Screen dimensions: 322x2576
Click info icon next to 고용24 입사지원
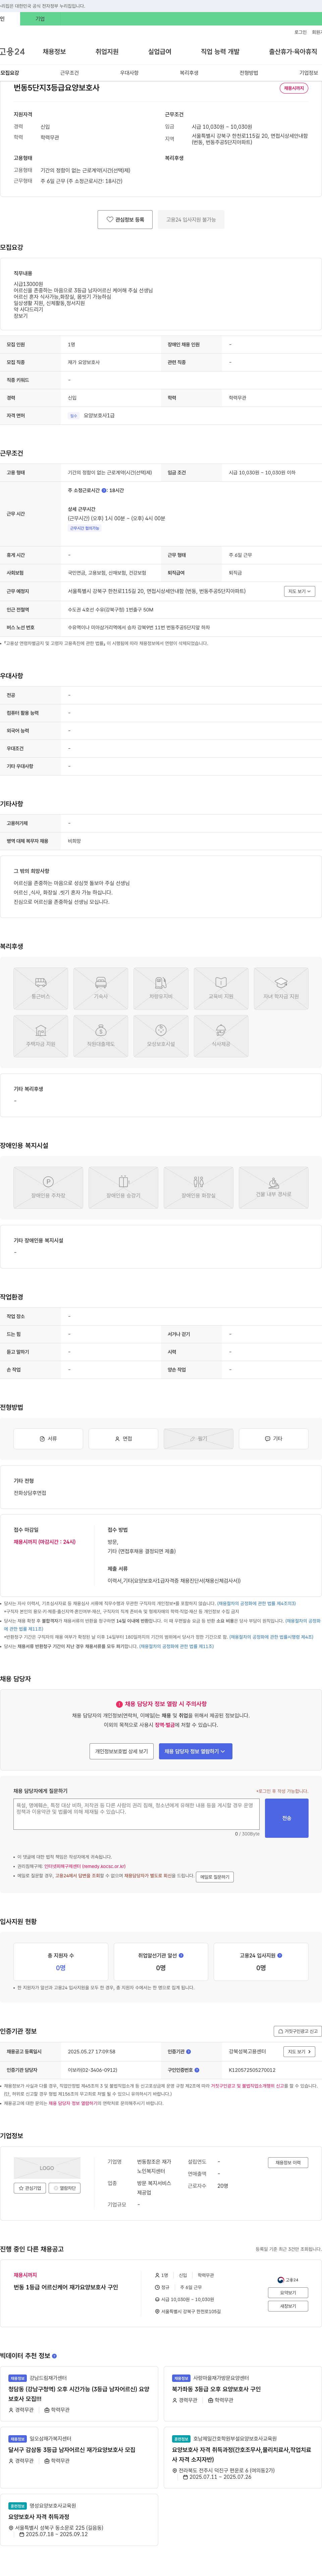point(280,1955)
